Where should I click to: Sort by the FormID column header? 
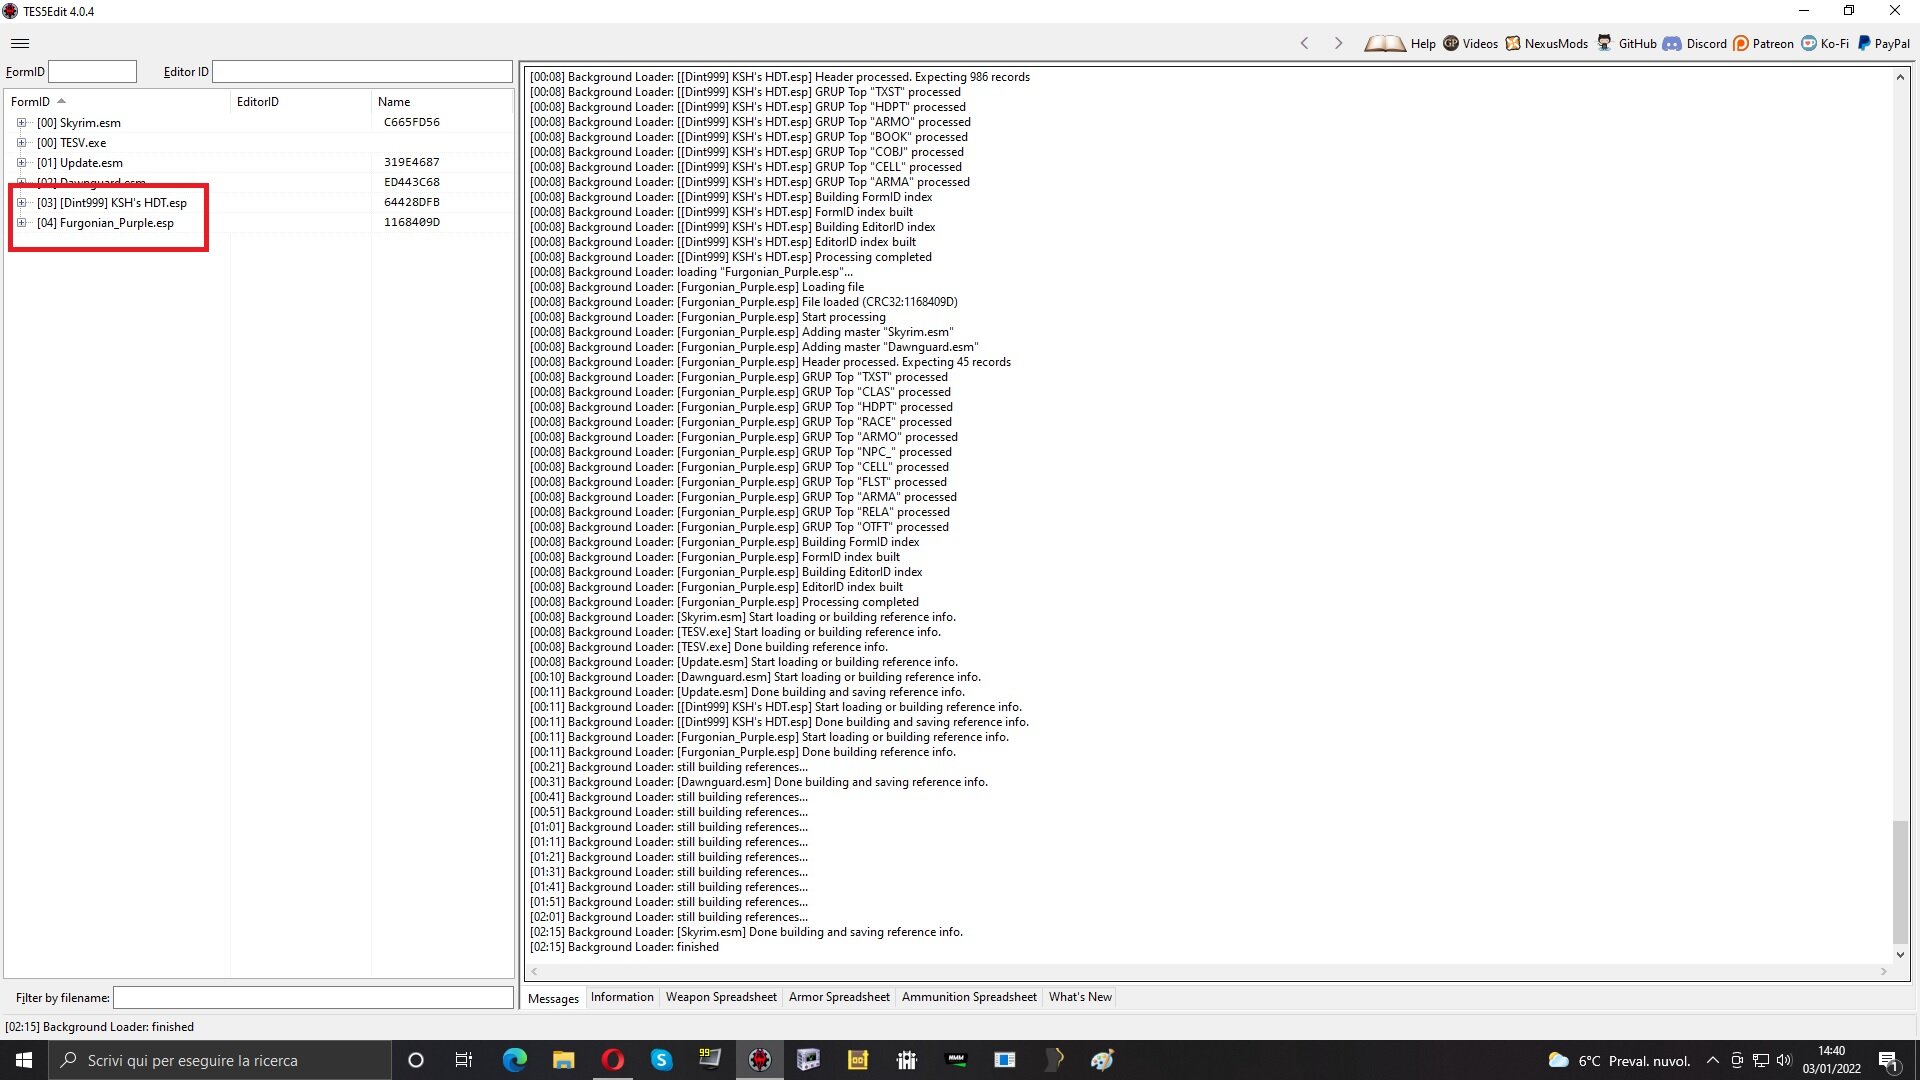click(118, 101)
